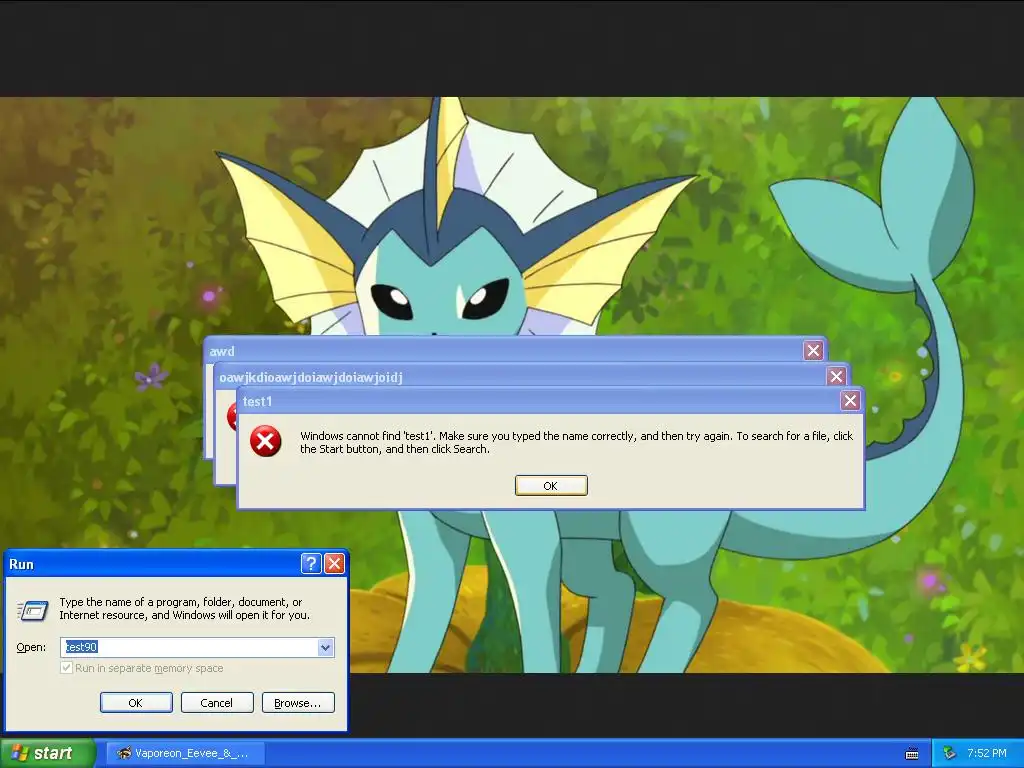Viewport: 1024px width, 768px height.
Task: Toggle Run in separate memory space checkbox
Action: pos(66,667)
